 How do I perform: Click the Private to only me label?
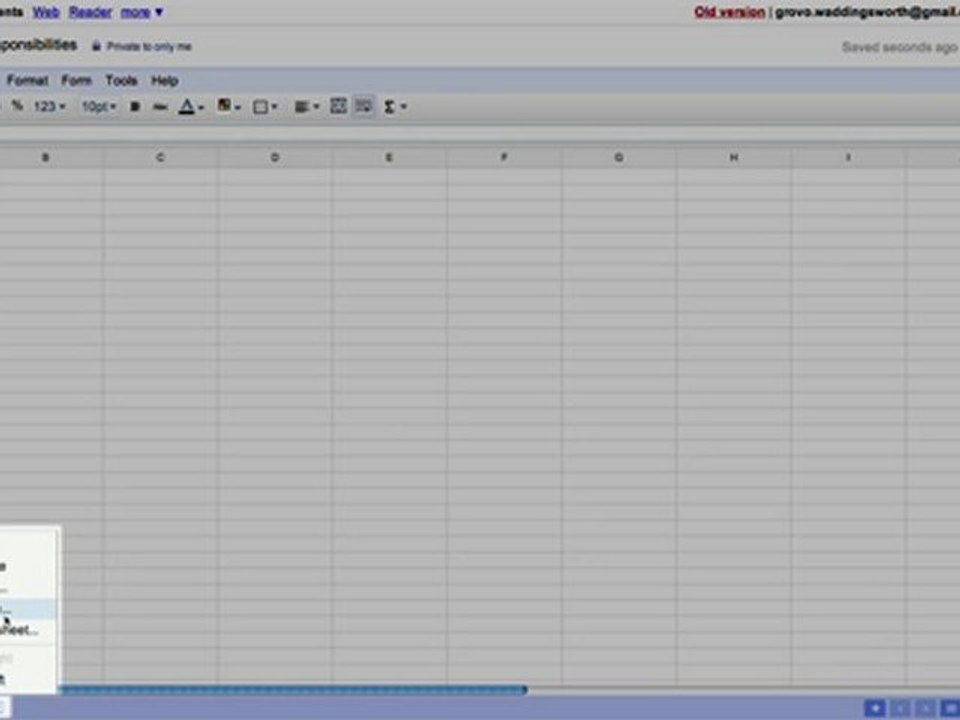[149, 47]
